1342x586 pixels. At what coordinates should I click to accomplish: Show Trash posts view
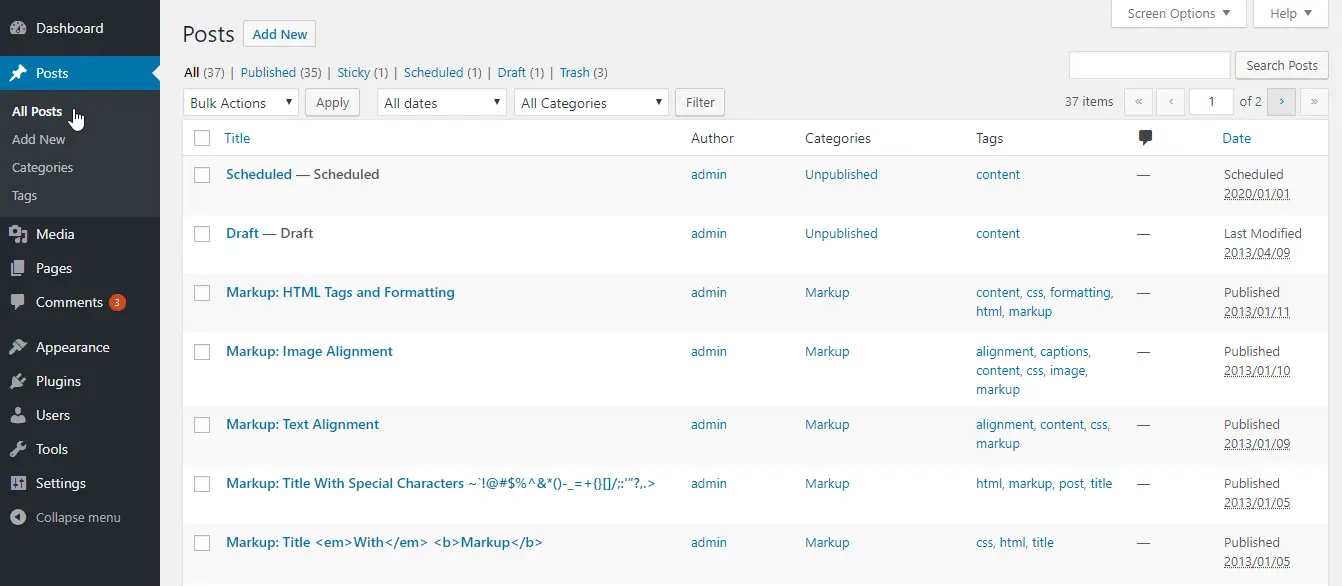point(575,72)
